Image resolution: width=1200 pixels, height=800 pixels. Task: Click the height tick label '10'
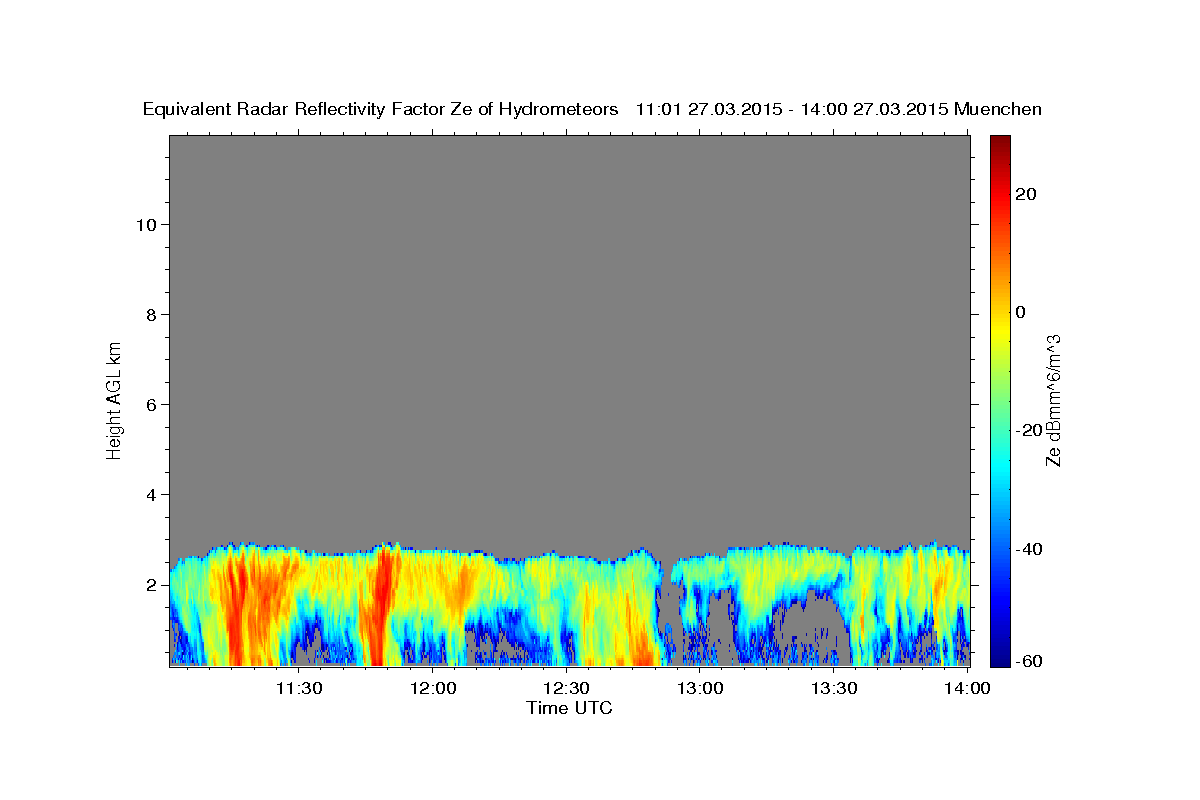[145, 224]
